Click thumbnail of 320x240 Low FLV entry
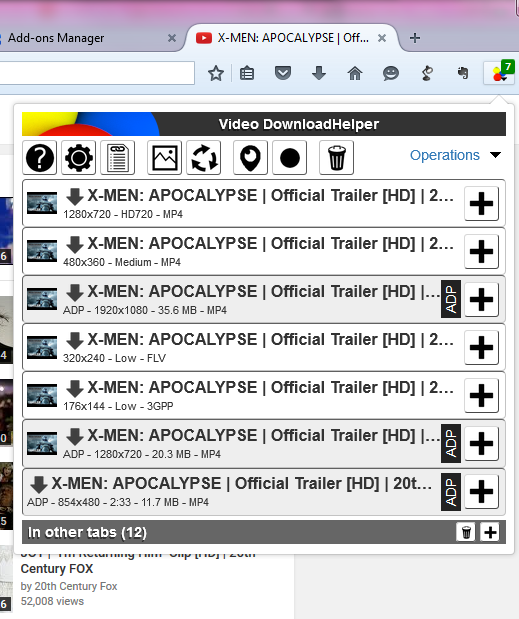The height and width of the screenshot is (619, 519). pyautogui.click(x=42, y=347)
